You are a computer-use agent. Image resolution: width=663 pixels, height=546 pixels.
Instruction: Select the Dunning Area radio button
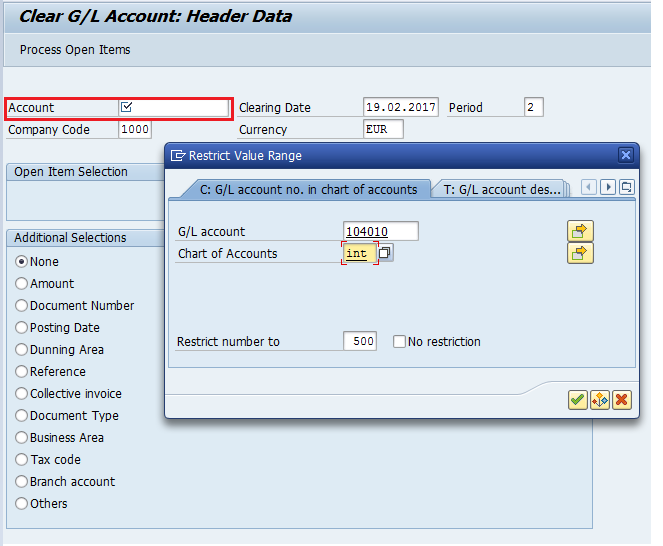pyautogui.click(x=21, y=349)
